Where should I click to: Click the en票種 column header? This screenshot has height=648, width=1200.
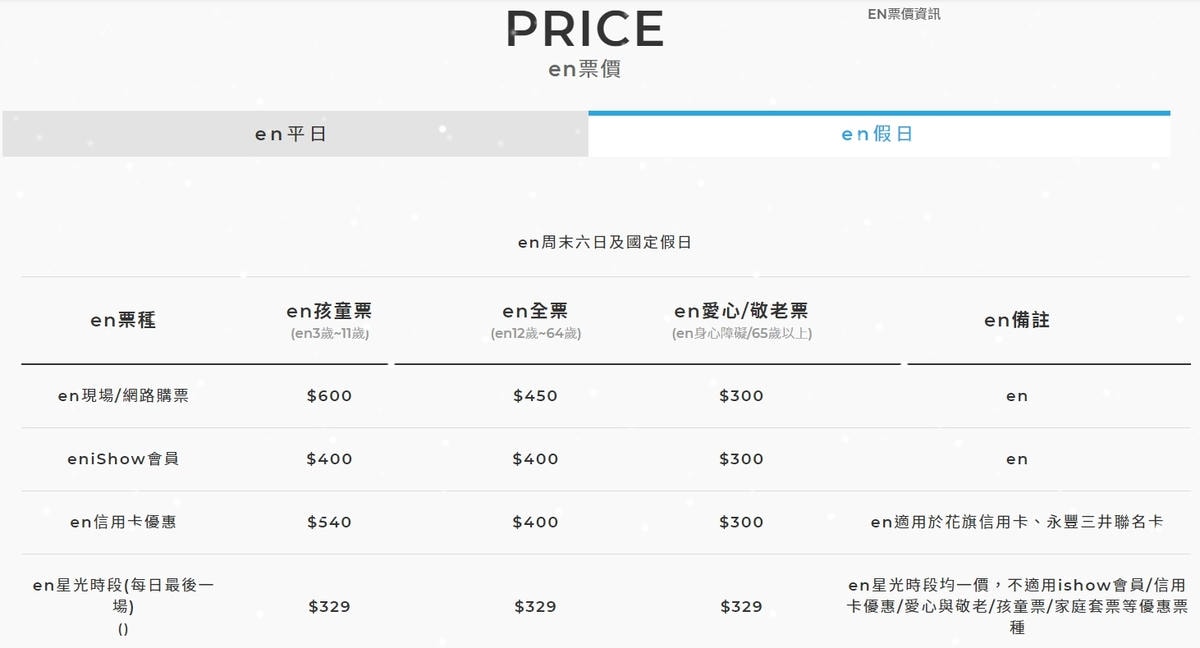(x=123, y=320)
